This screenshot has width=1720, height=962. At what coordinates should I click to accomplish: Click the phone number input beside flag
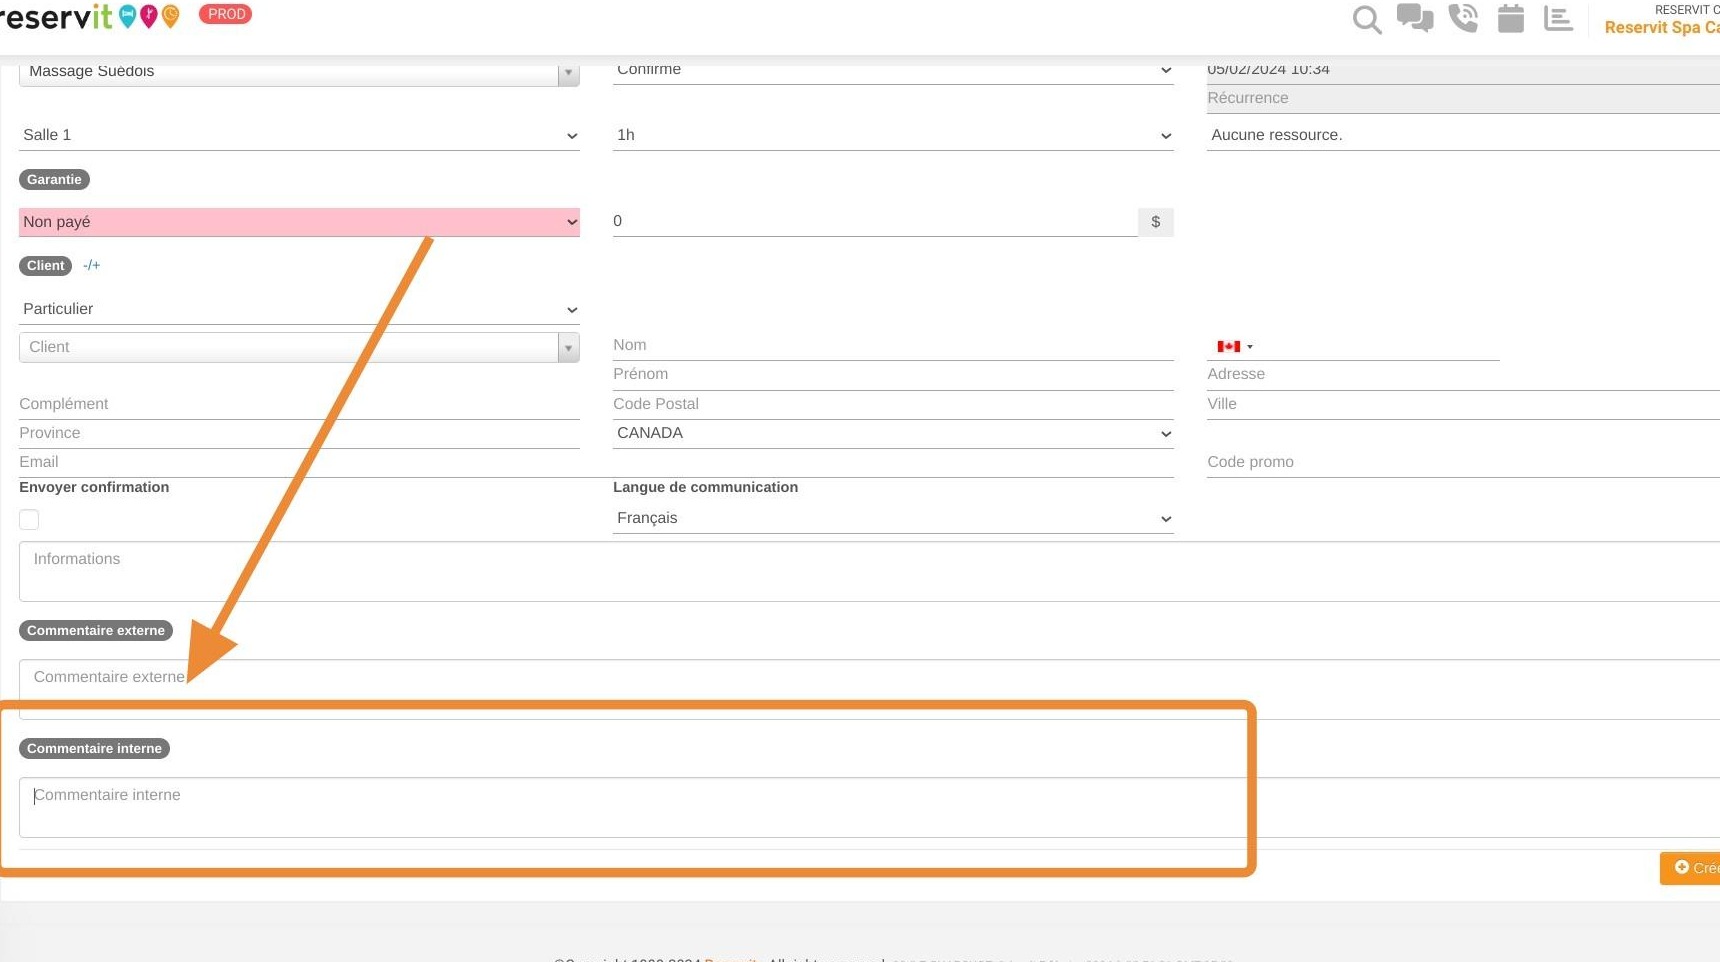(1380, 346)
